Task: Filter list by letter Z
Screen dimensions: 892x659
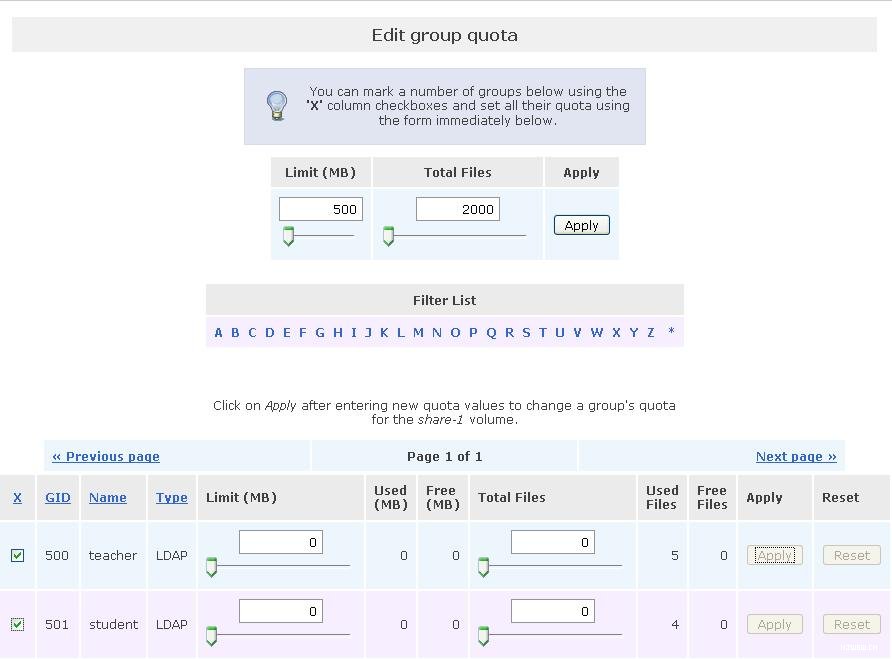Action: (x=651, y=332)
